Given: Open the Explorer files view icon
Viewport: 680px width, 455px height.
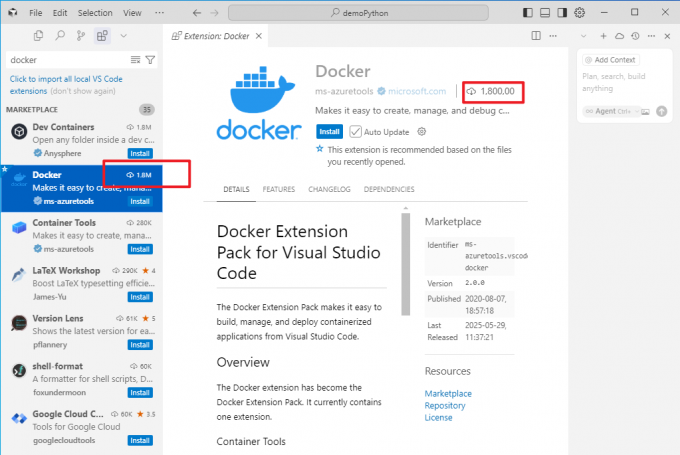Looking at the screenshot, I should [38, 36].
